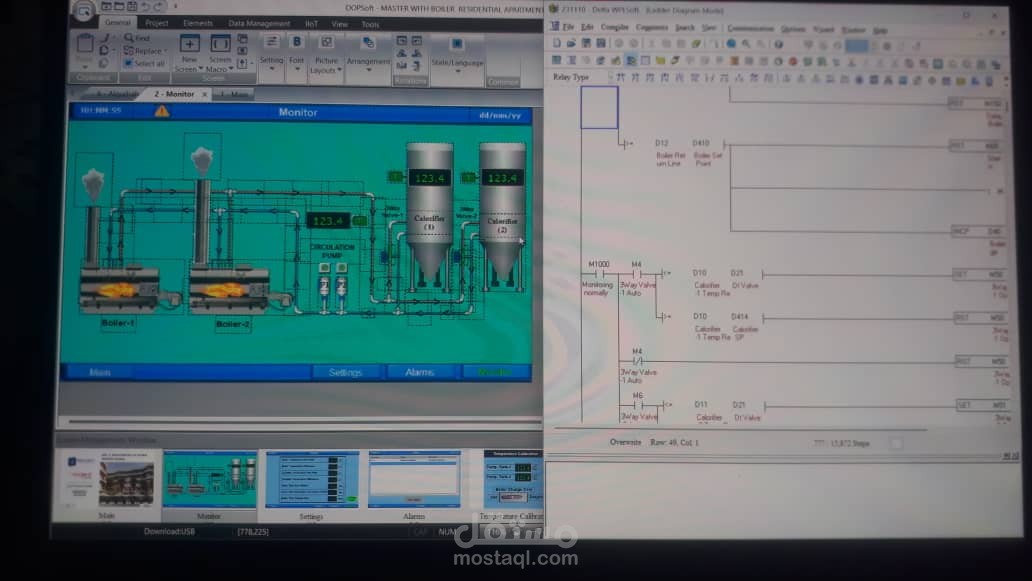Expand the Arrangement dropdown arrow
The height and width of the screenshot is (581, 1032).
coord(369,70)
